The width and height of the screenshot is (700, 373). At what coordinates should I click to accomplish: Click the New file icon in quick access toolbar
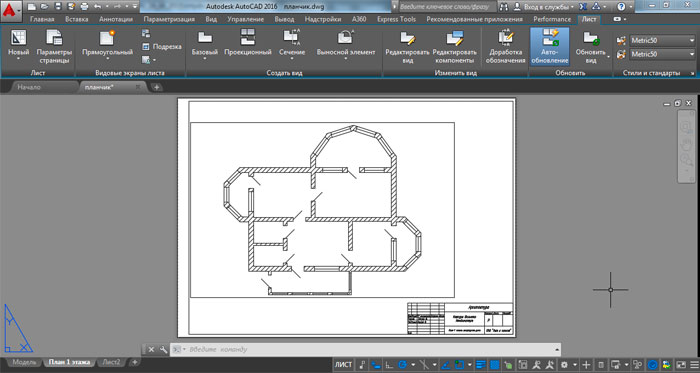tap(31, 7)
